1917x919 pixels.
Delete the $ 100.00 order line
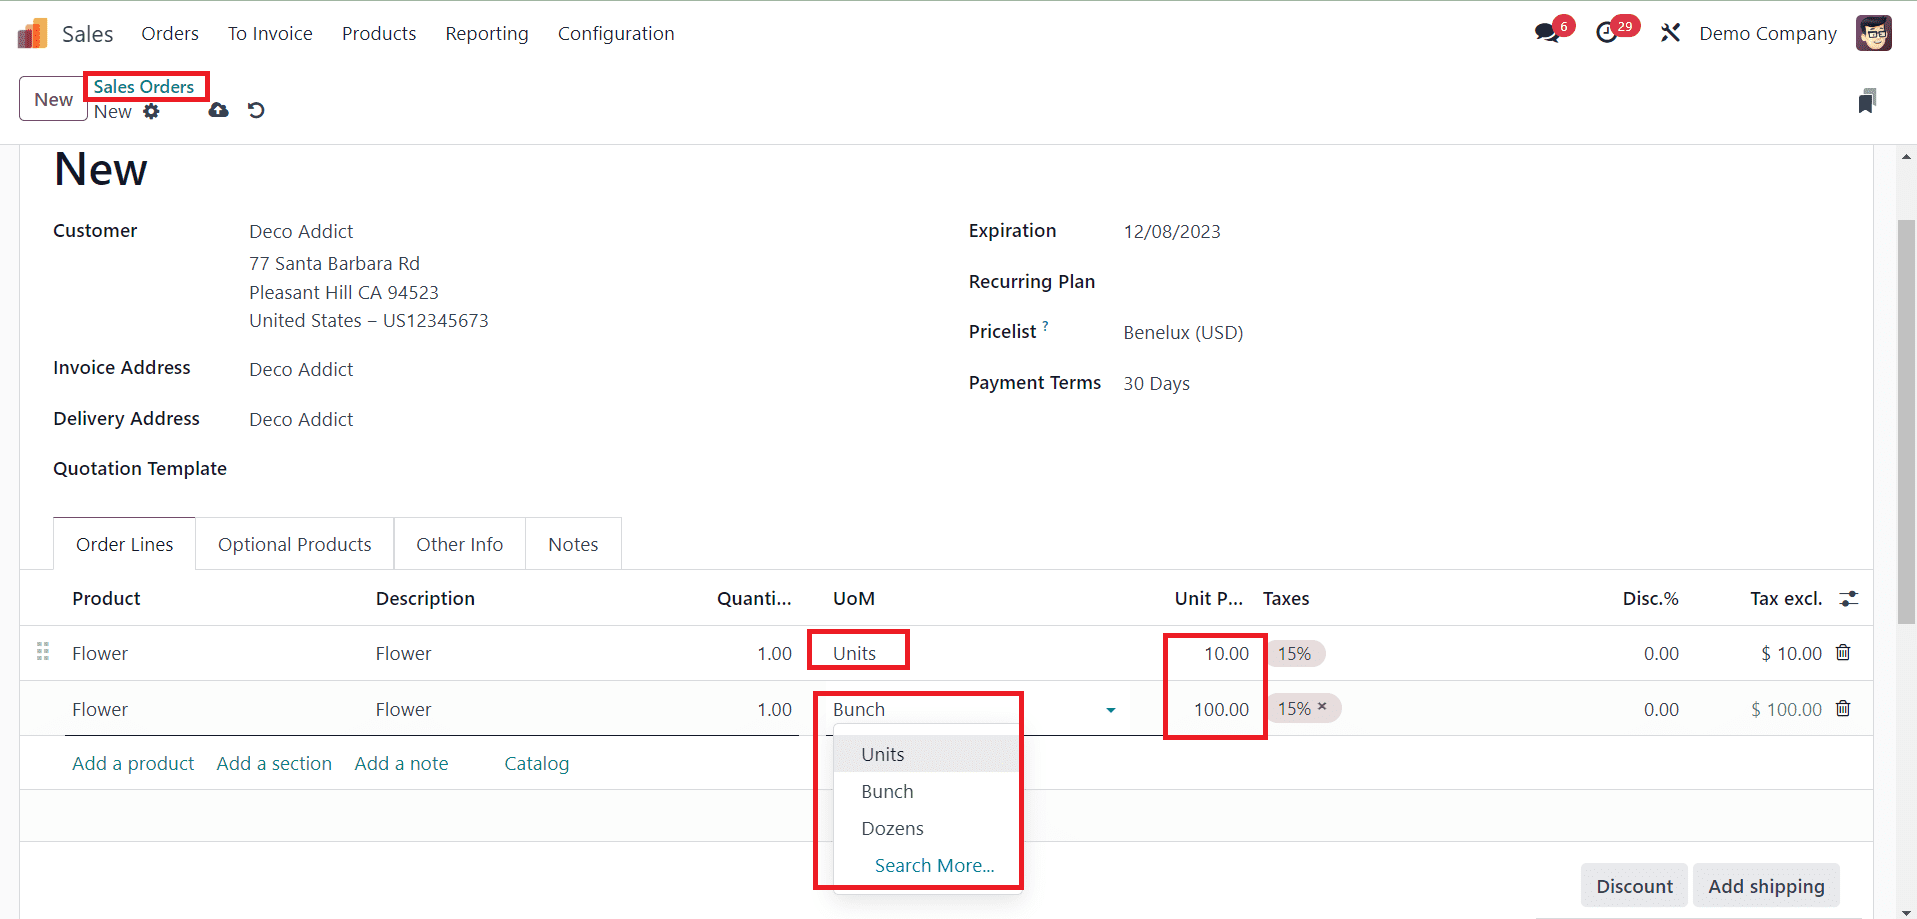coord(1843,708)
